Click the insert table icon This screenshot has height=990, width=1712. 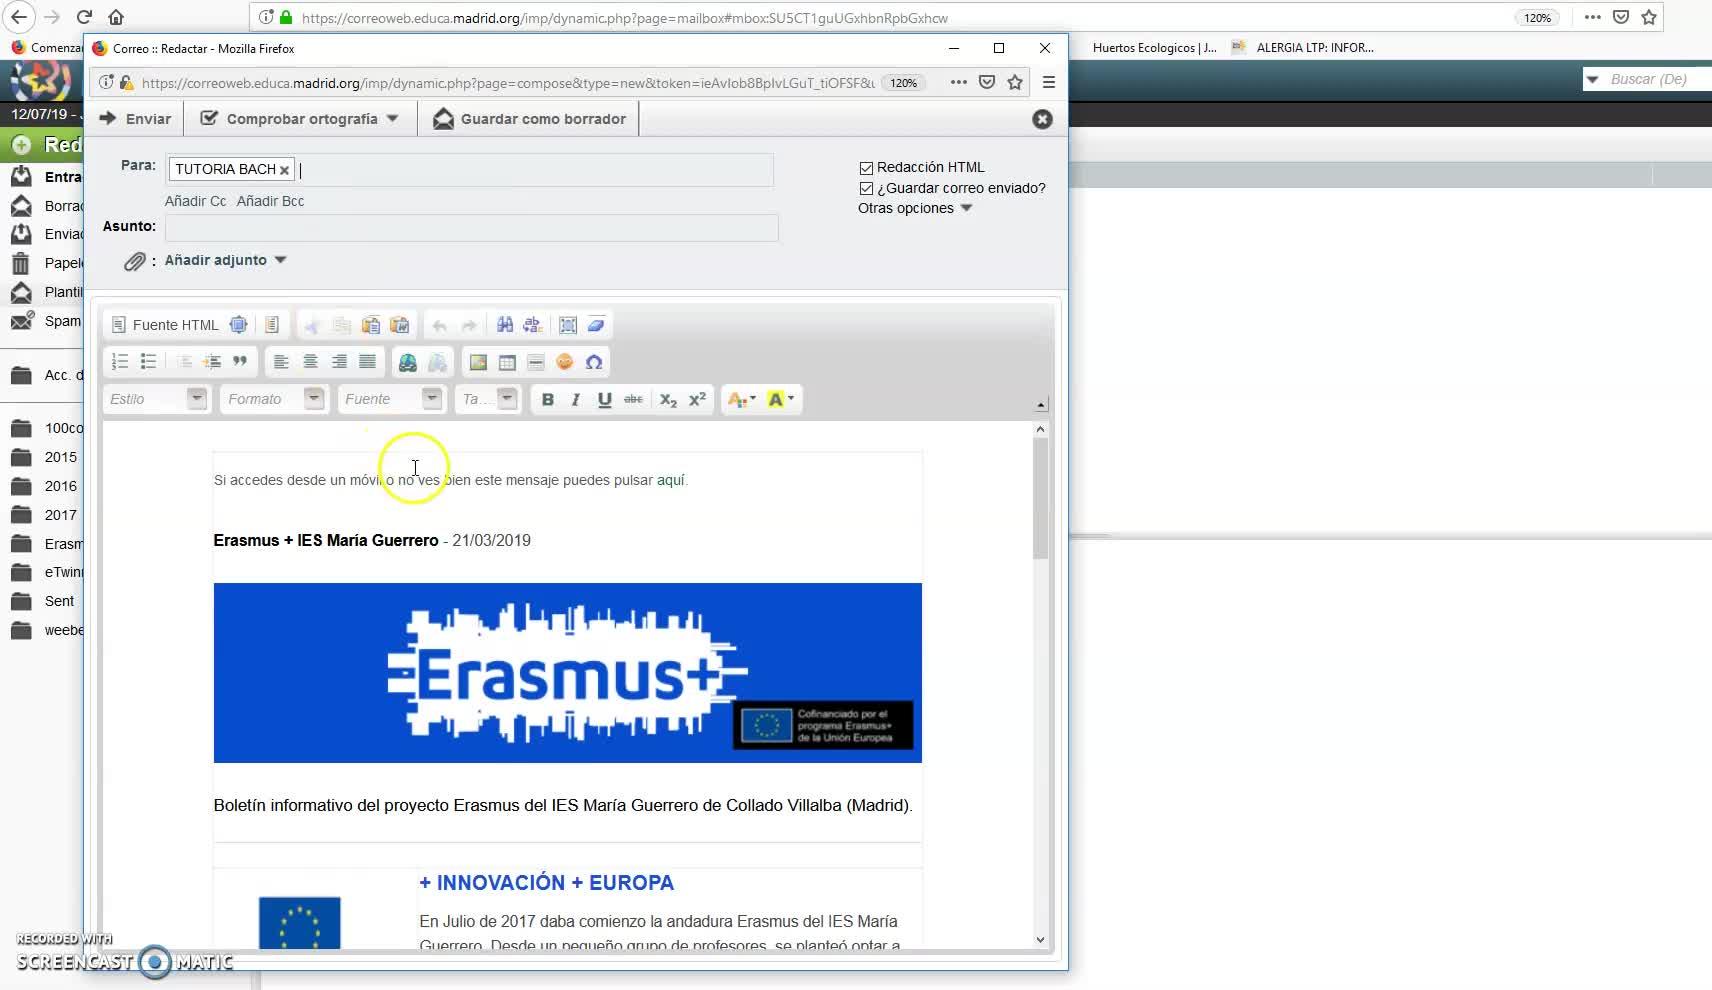(507, 362)
